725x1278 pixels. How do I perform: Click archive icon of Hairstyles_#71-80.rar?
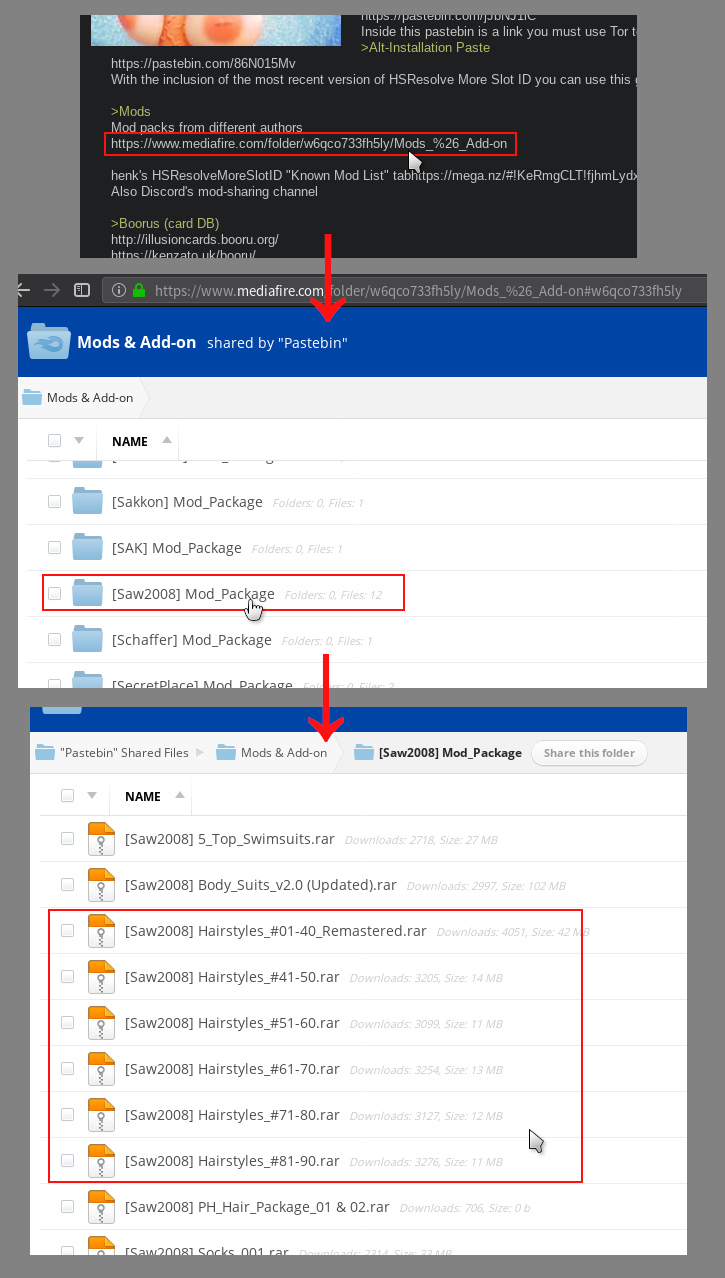pyautogui.click(x=101, y=1115)
